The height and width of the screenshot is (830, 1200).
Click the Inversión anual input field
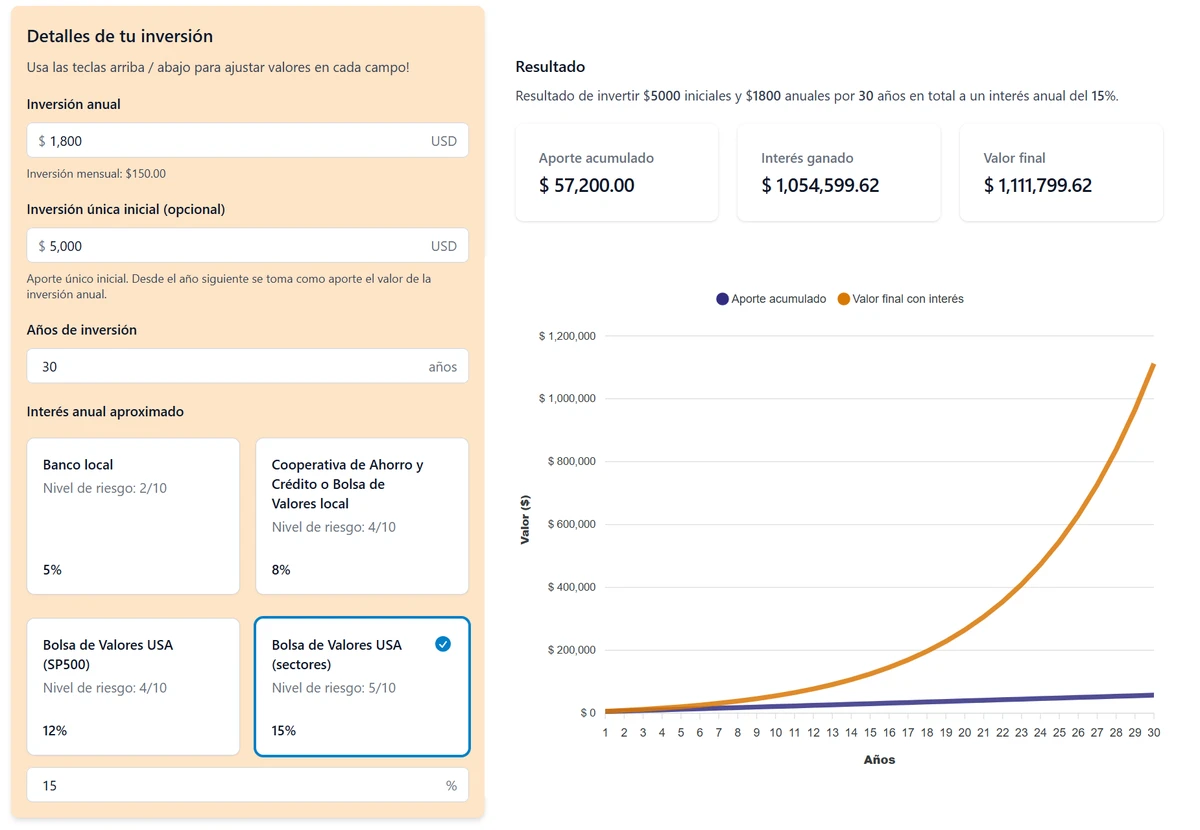pos(230,141)
